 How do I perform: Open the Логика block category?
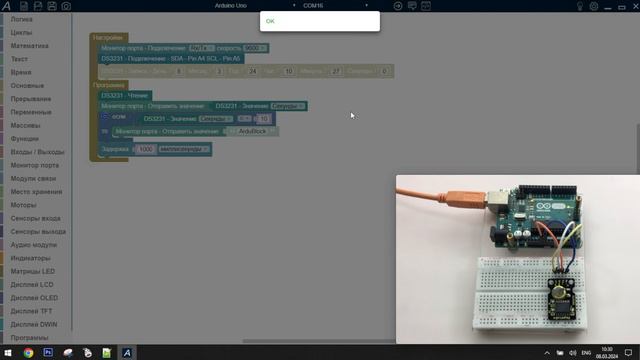(22, 19)
